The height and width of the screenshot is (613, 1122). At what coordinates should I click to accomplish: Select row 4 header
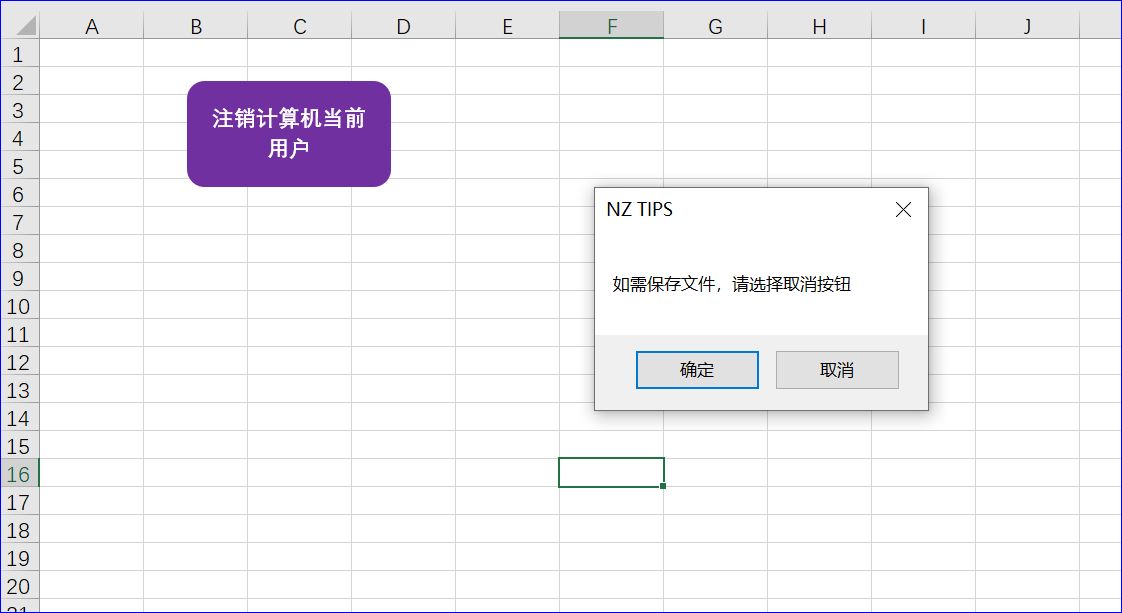pyautogui.click(x=19, y=137)
